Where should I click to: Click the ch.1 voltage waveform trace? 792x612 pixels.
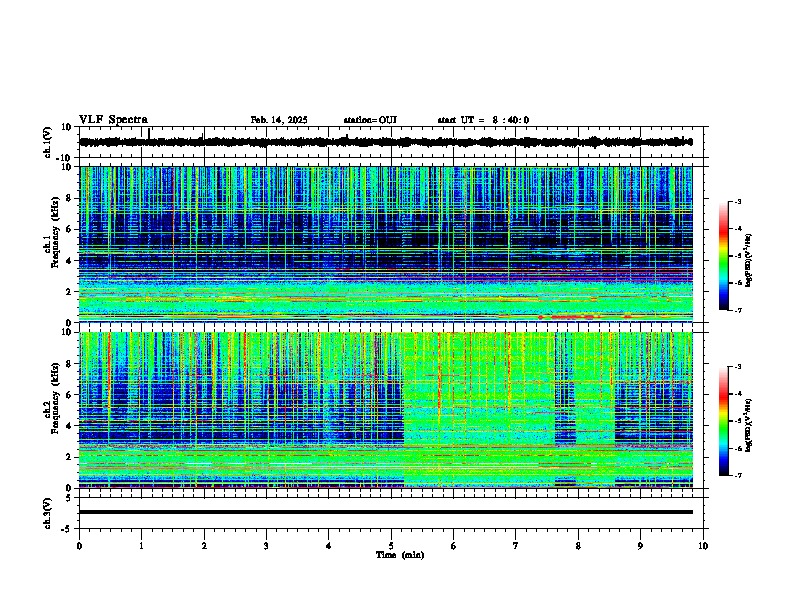(x=386, y=142)
